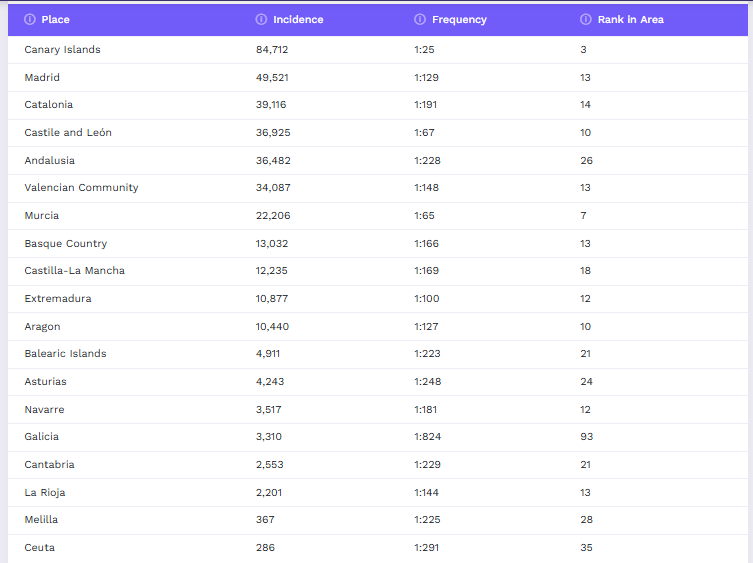The height and width of the screenshot is (563, 753).
Task: Select the Balearic Islands place name
Action: [65, 354]
